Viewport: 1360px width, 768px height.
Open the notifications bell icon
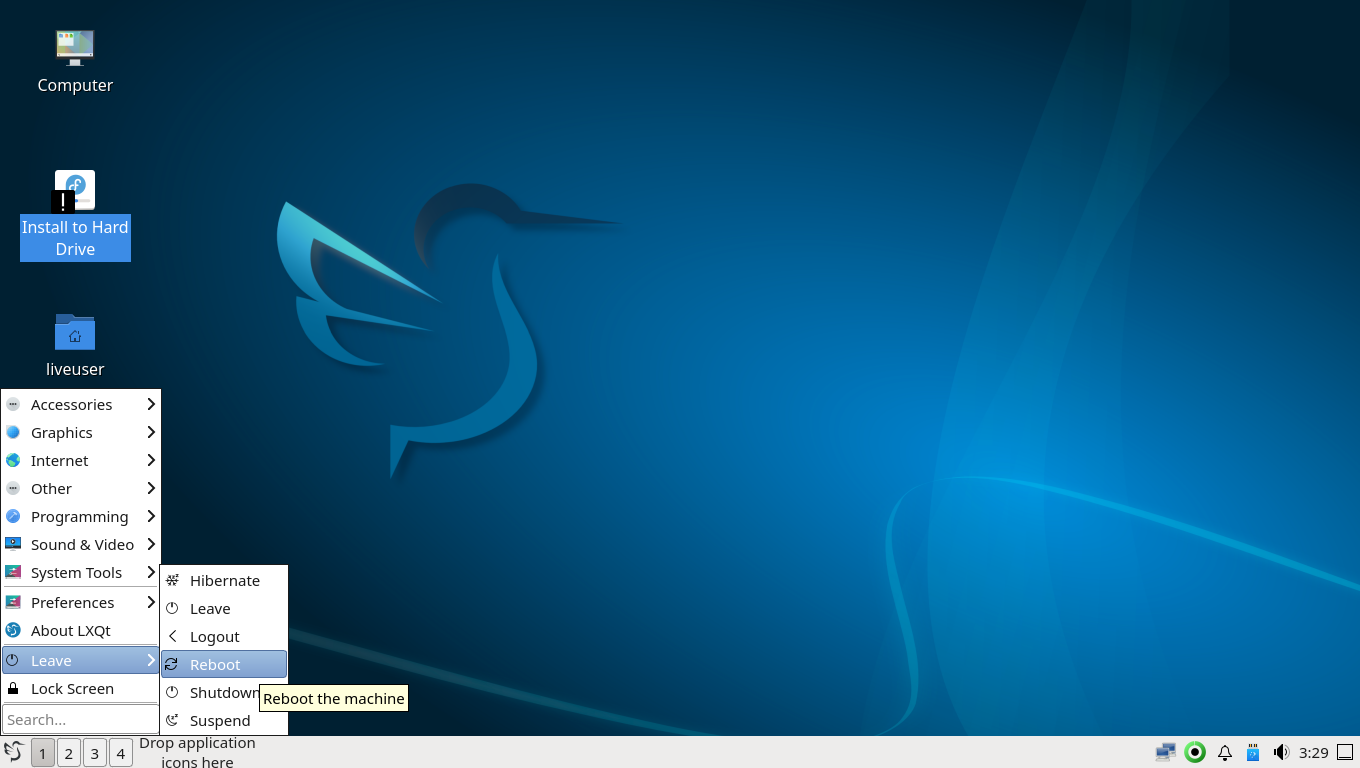point(1224,753)
